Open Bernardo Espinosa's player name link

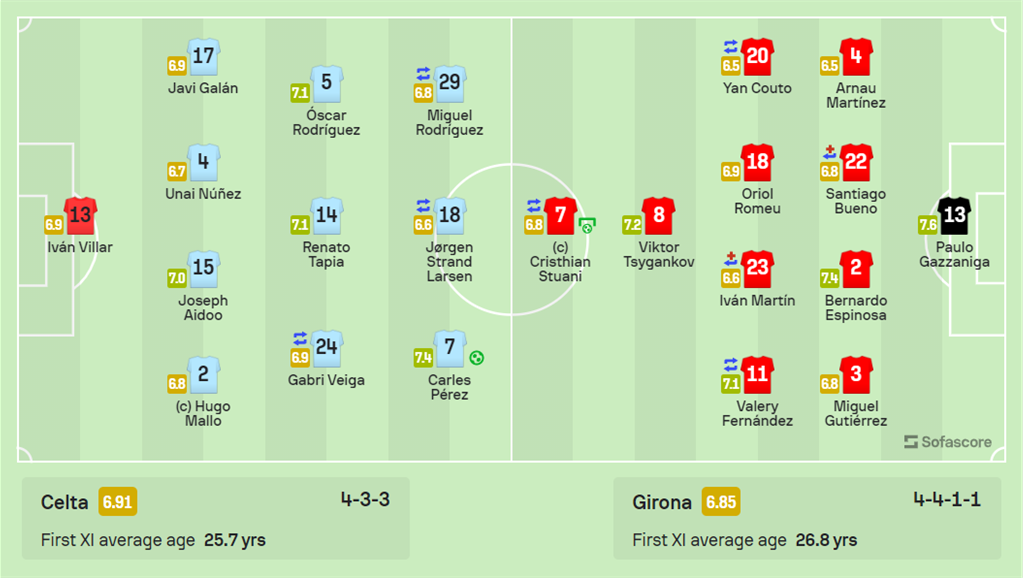pyautogui.click(x=855, y=308)
